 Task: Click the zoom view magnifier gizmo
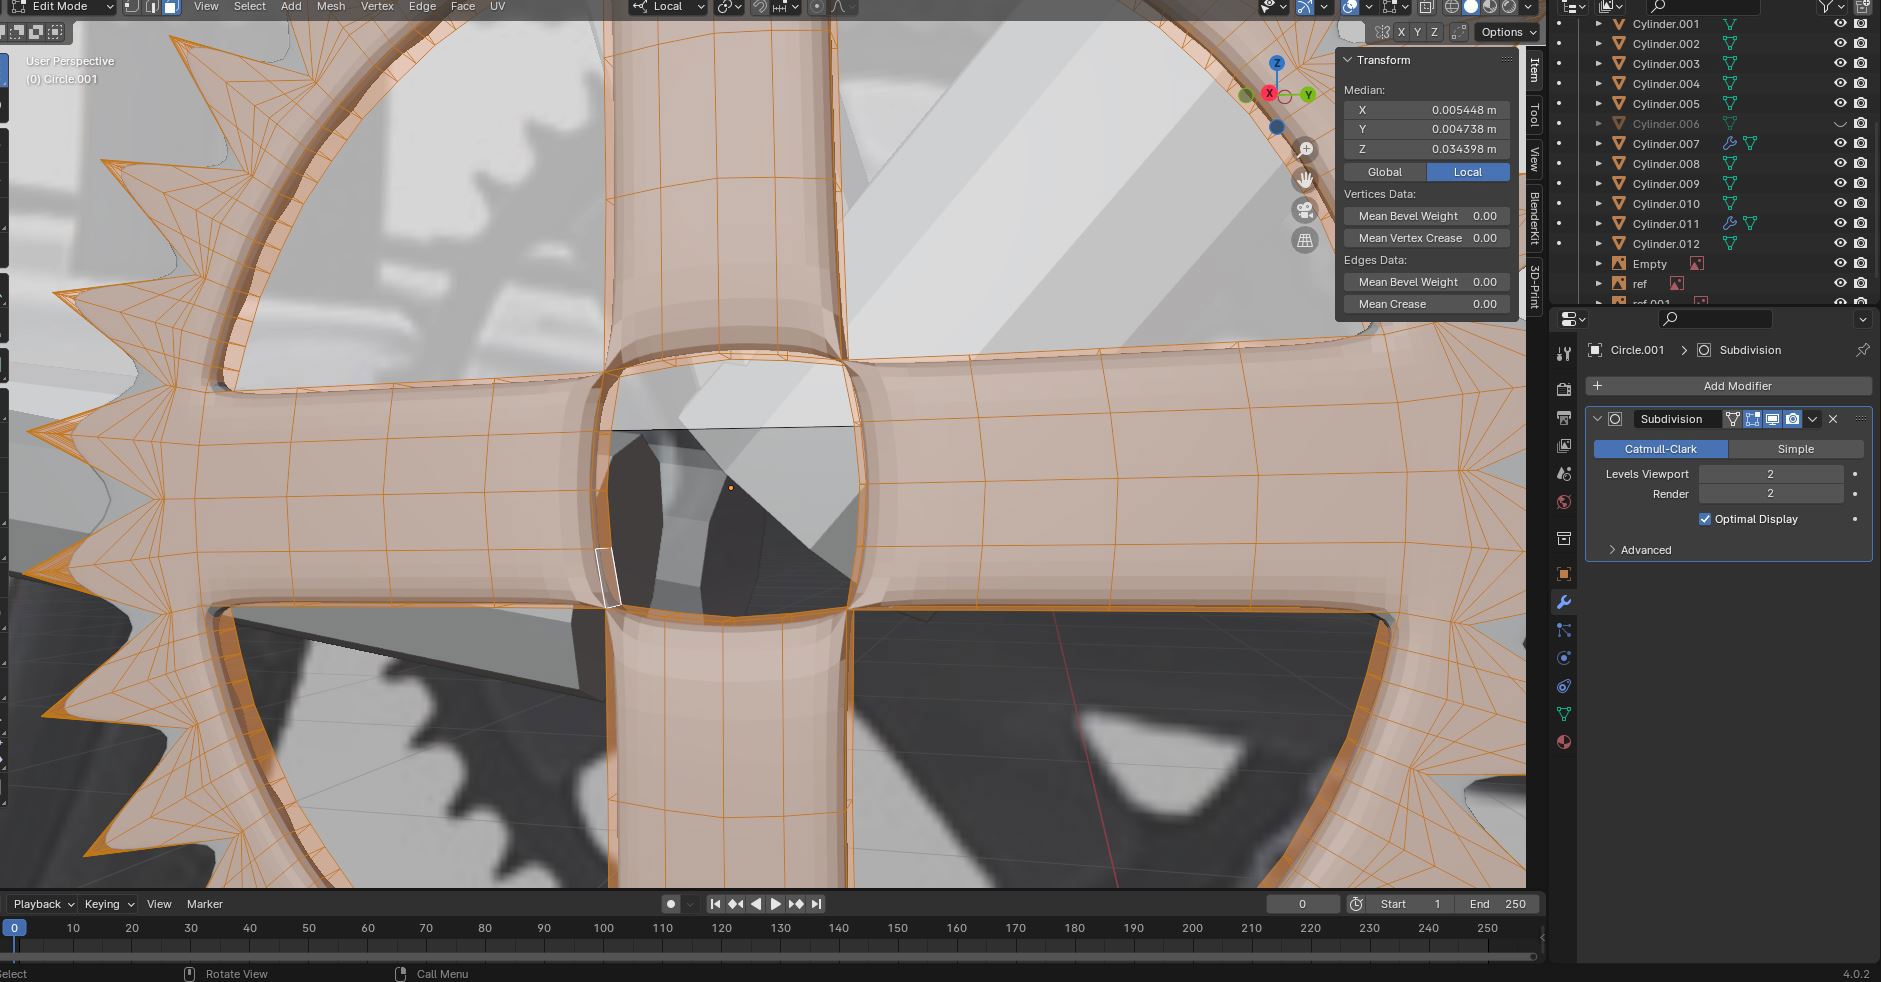click(1305, 149)
